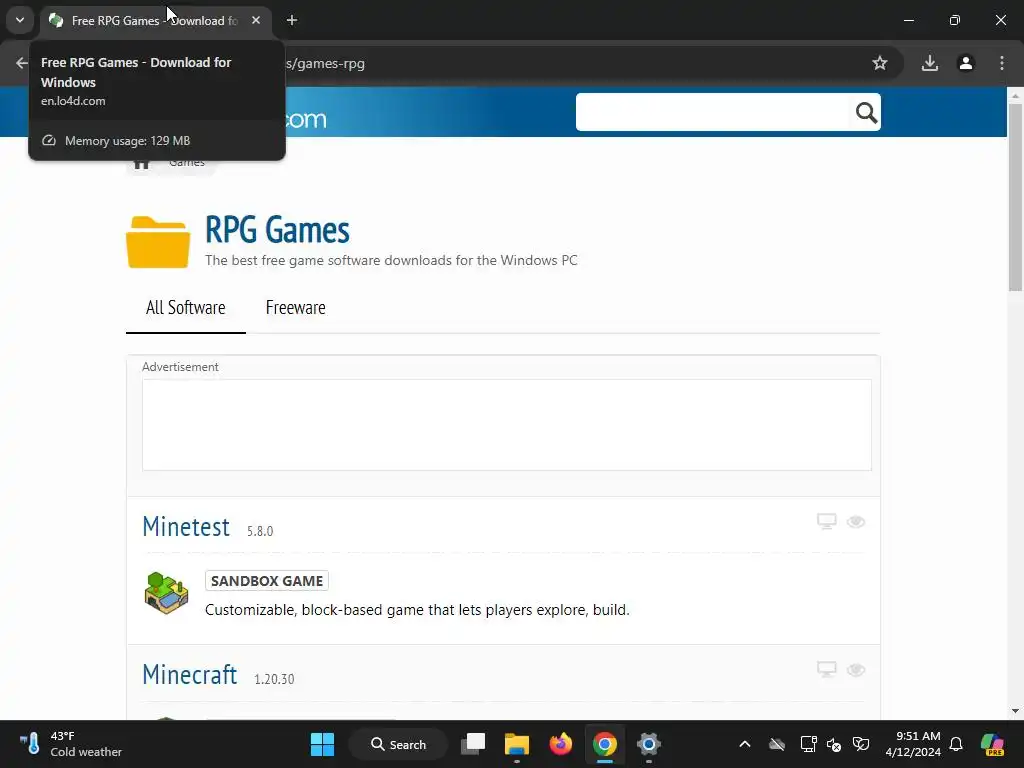
Task: Open the Windows Start menu
Action: (322, 744)
